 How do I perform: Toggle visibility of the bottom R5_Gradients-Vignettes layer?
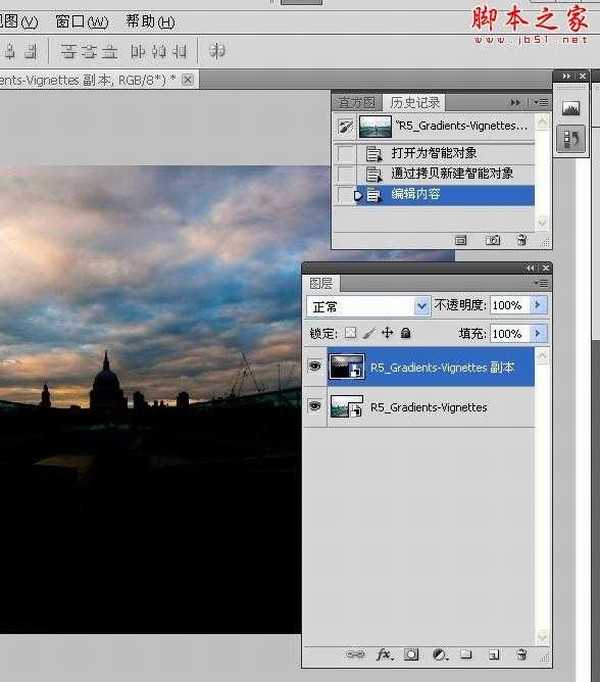click(314, 407)
